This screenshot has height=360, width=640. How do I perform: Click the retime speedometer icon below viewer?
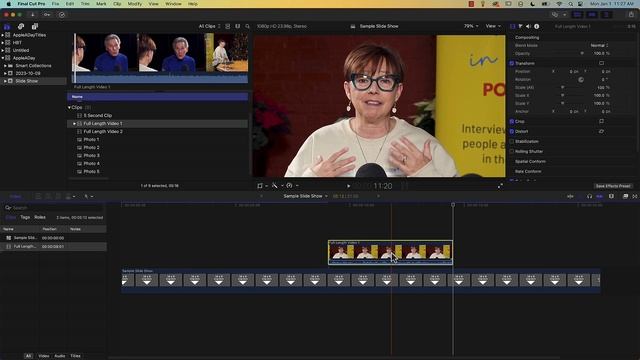[289, 186]
